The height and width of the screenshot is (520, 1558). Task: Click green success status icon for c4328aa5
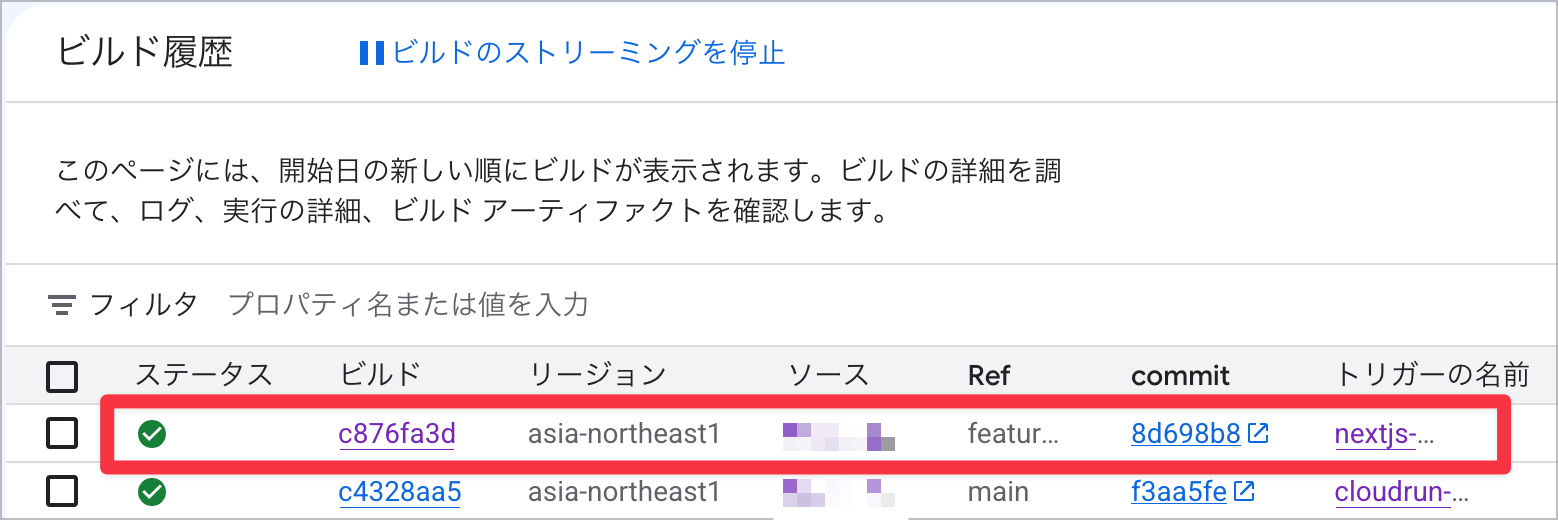click(x=152, y=492)
